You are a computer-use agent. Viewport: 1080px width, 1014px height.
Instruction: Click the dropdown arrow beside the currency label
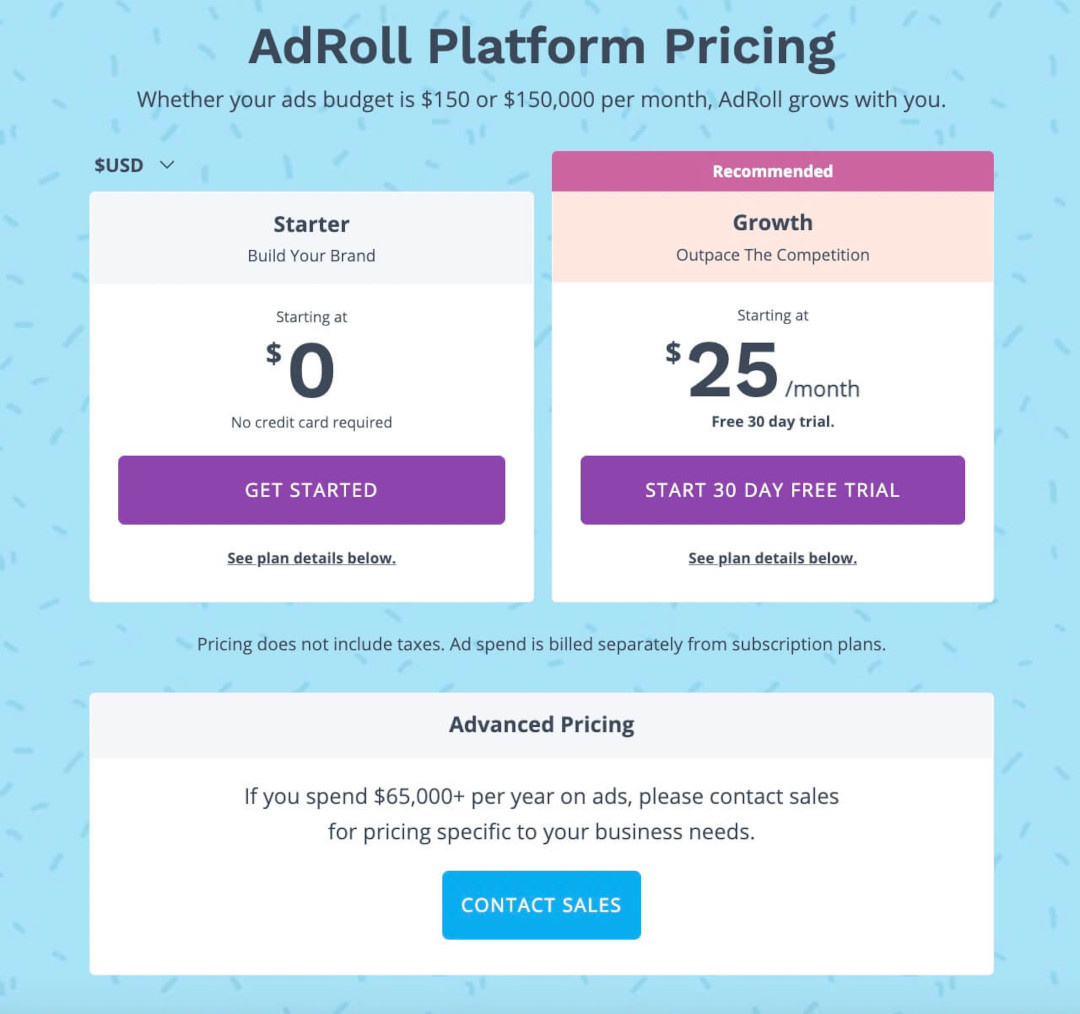tap(166, 165)
